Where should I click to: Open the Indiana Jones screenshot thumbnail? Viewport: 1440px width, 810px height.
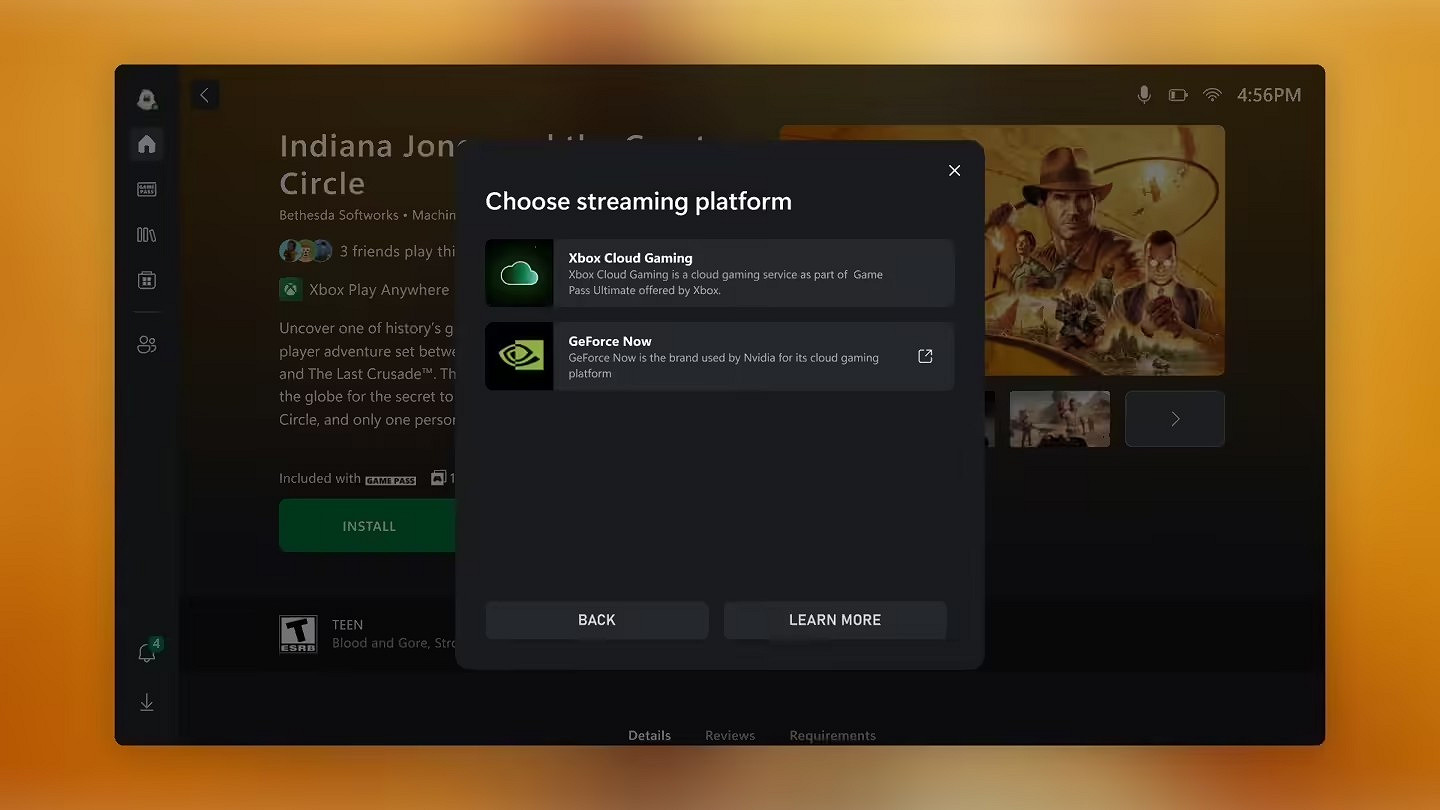[x=1059, y=418]
